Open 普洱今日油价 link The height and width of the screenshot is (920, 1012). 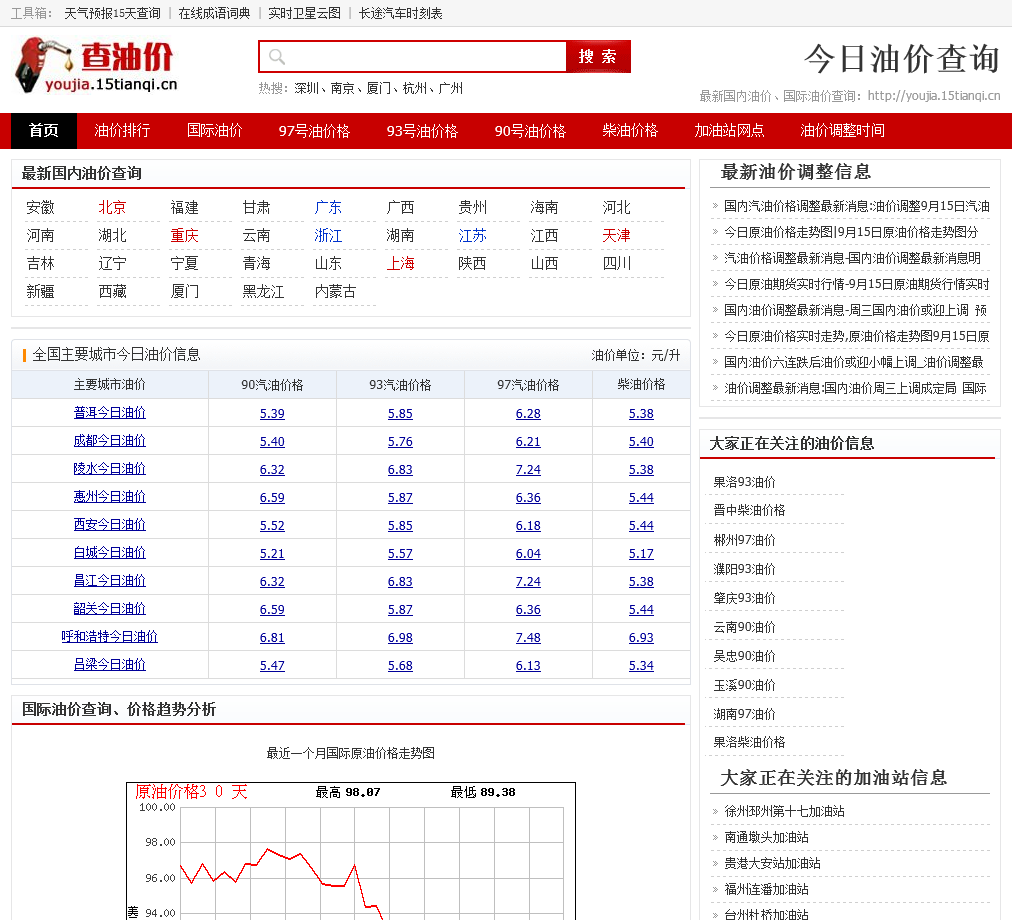tap(110, 413)
